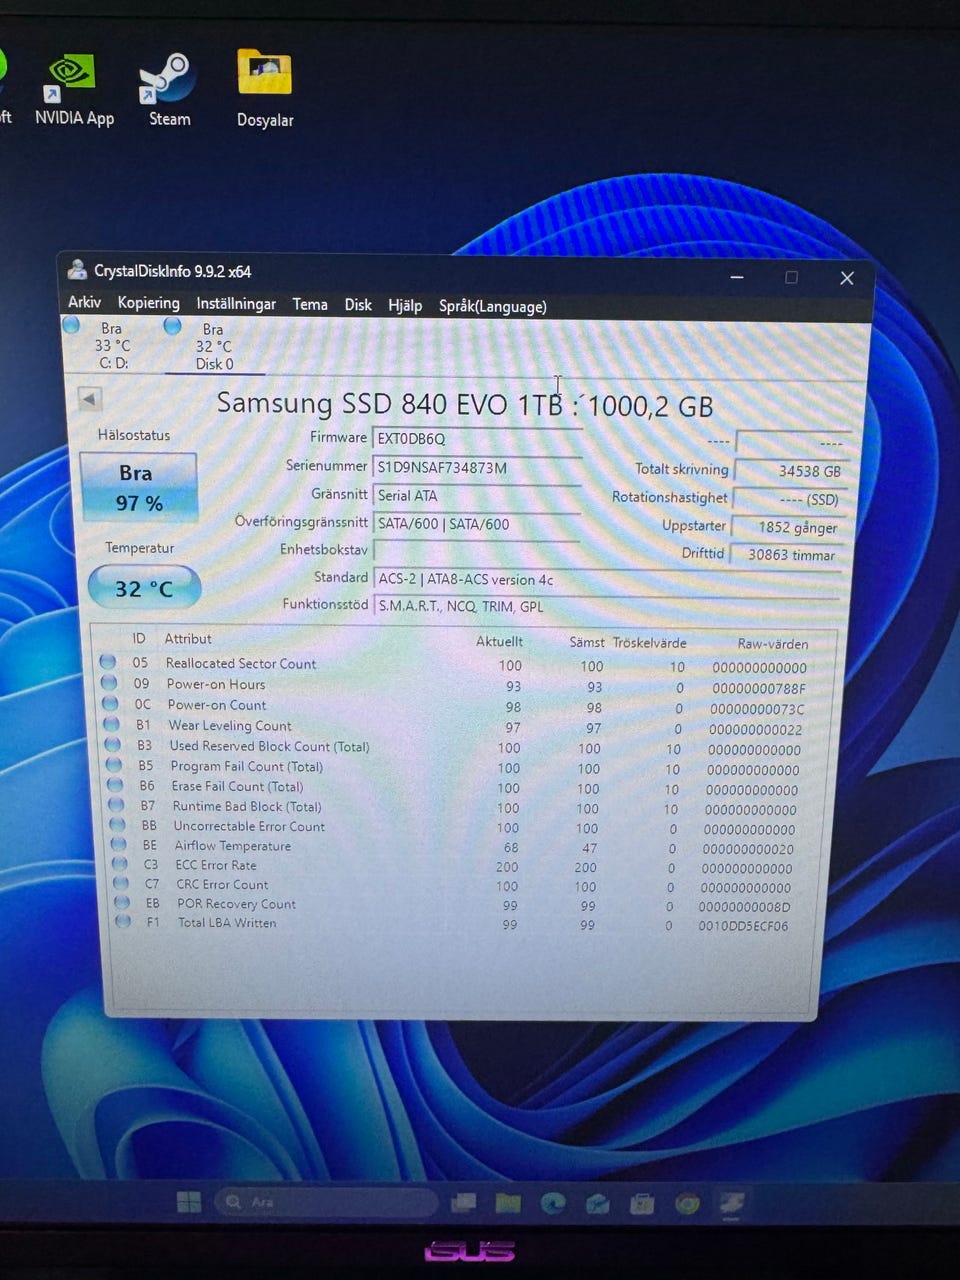Click the CrystalDiskInfo title bar icon

point(77,269)
